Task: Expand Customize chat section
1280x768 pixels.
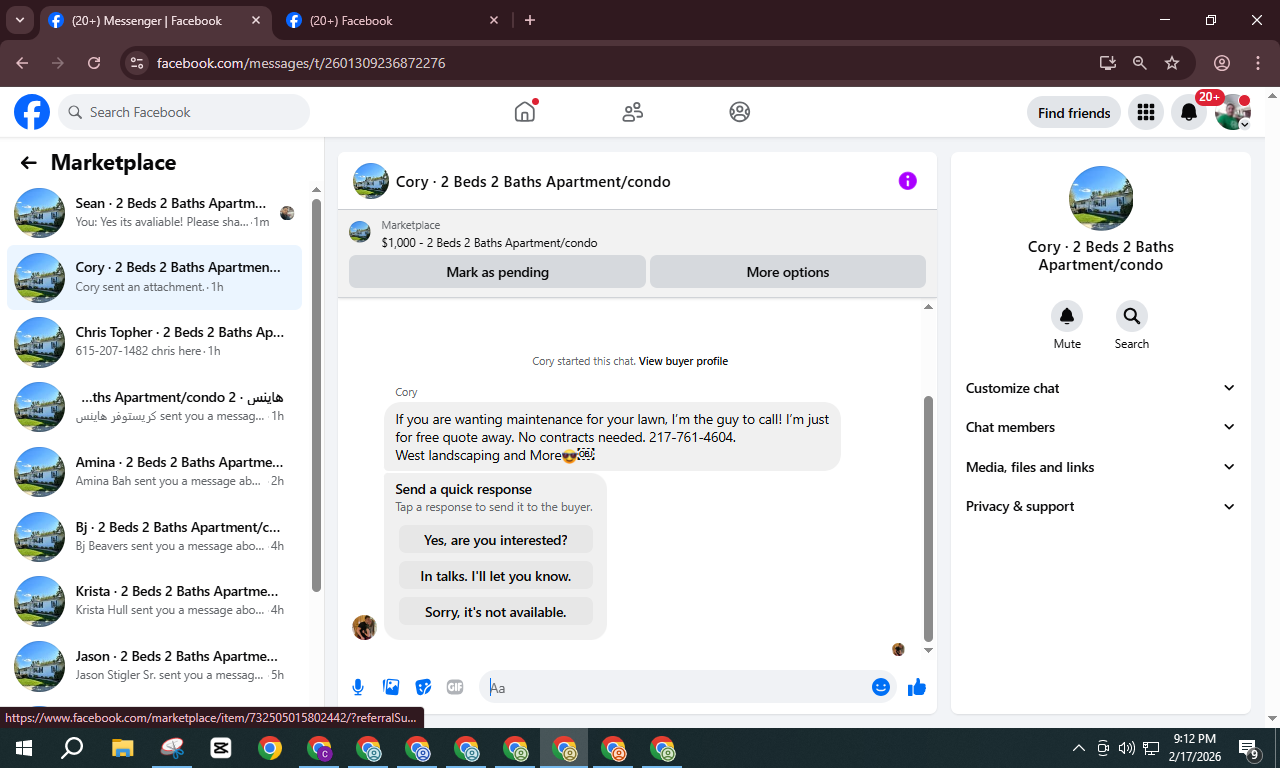Action: pos(1100,388)
